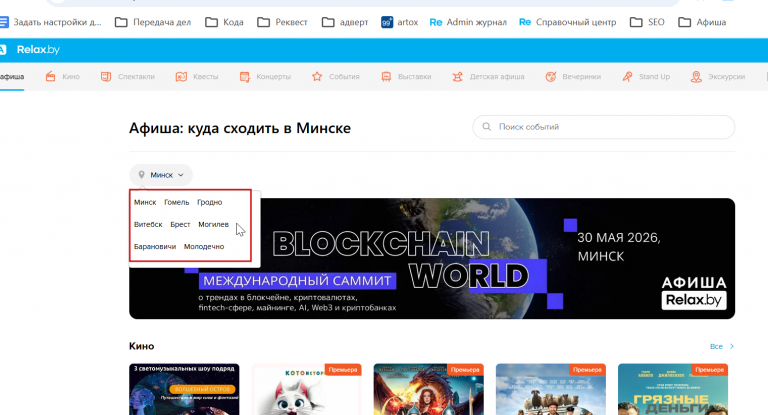
Task: Open the Волшебный остров show poster
Action: coord(184,389)
